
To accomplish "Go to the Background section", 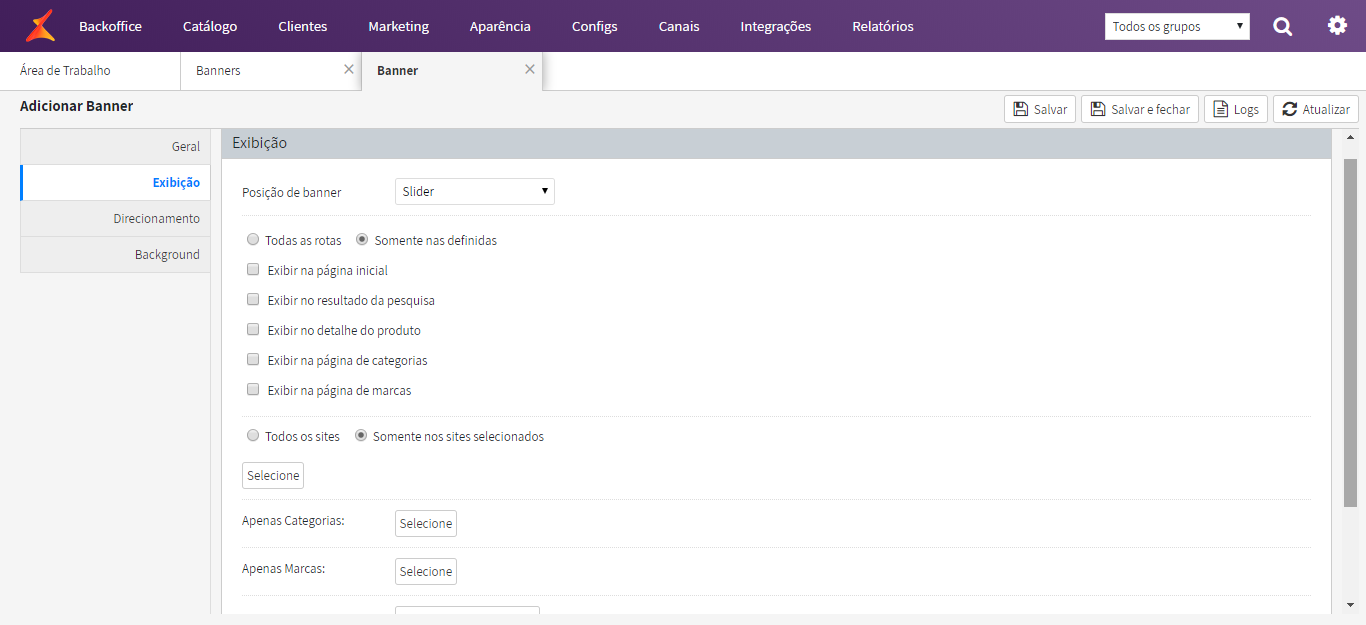I will tap(115, 254).
